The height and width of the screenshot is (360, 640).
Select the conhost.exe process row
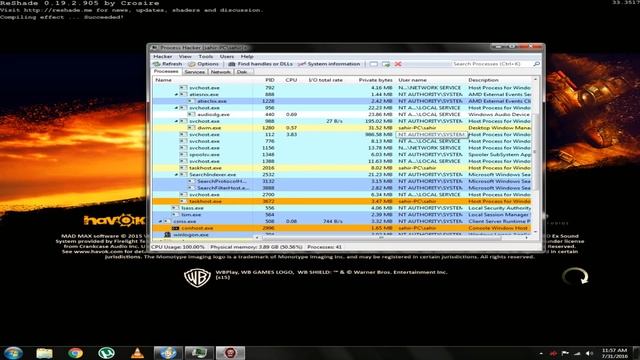point(342,228)
